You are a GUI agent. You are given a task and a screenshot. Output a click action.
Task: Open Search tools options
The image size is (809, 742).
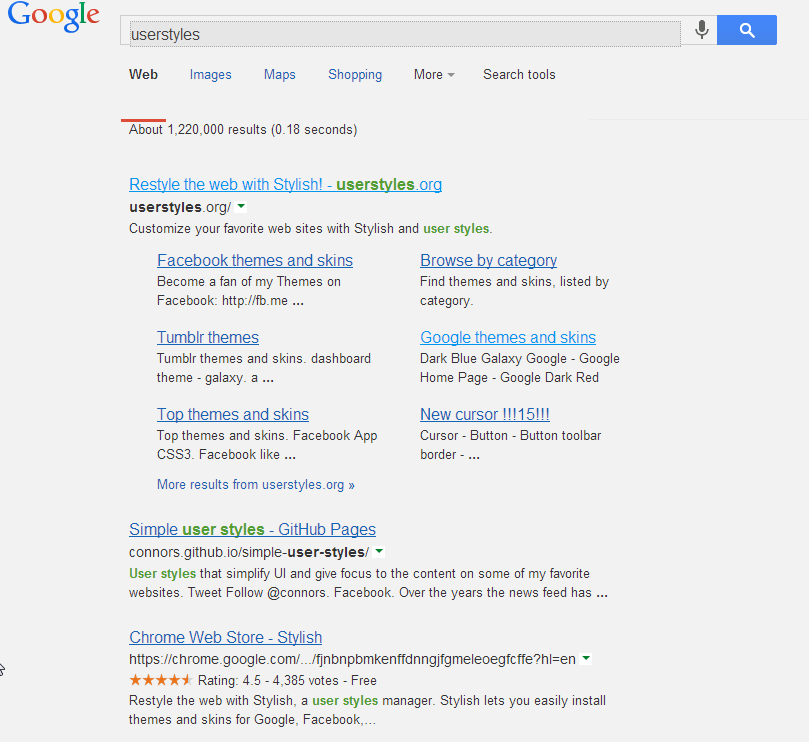point(519,75)
